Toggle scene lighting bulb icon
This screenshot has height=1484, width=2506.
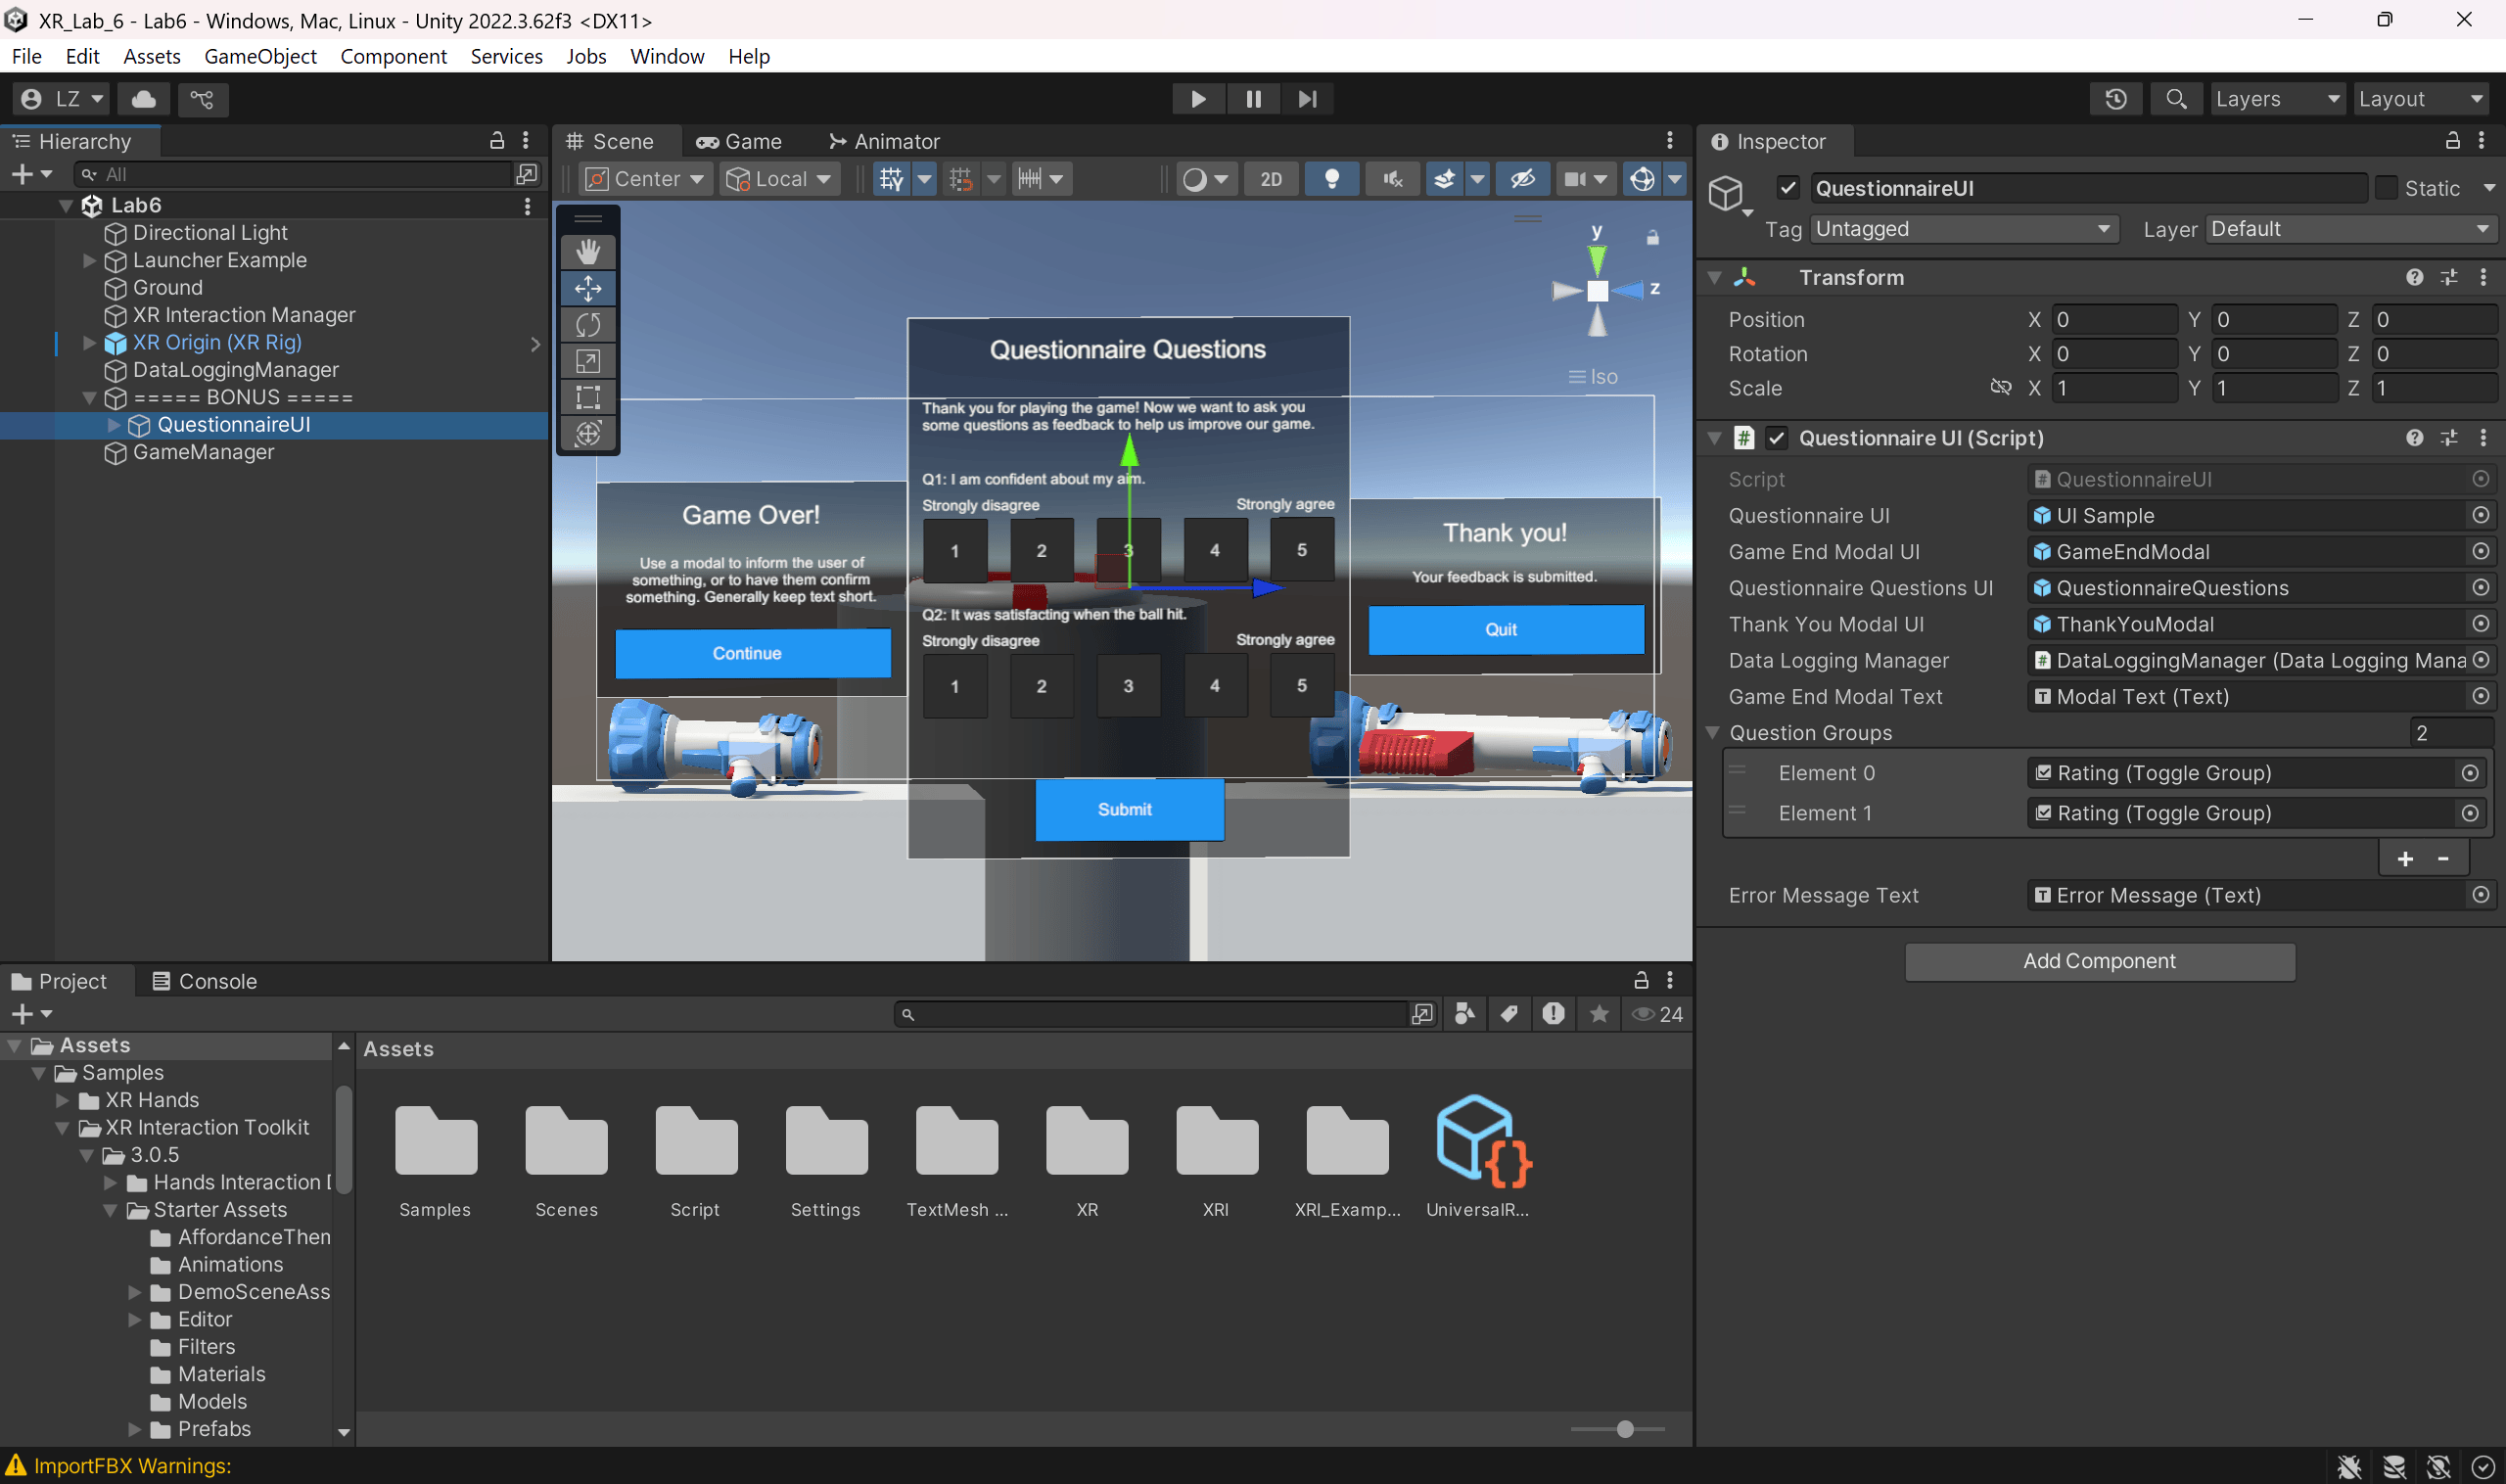1331,179
